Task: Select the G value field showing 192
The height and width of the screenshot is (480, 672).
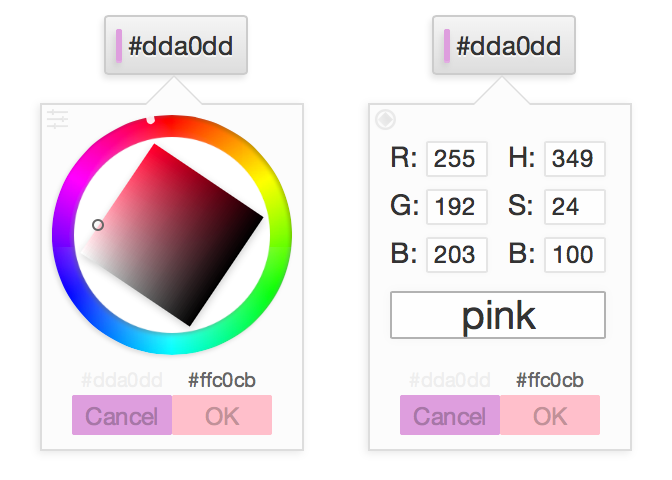Action: [457, 207]
